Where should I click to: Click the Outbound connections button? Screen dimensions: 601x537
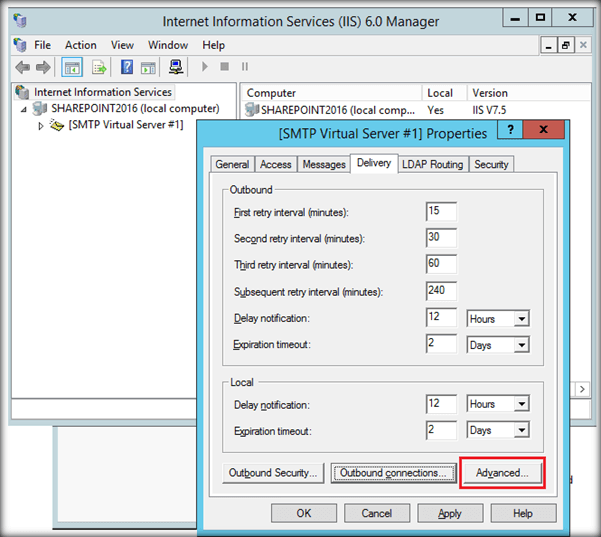(393, 473)
